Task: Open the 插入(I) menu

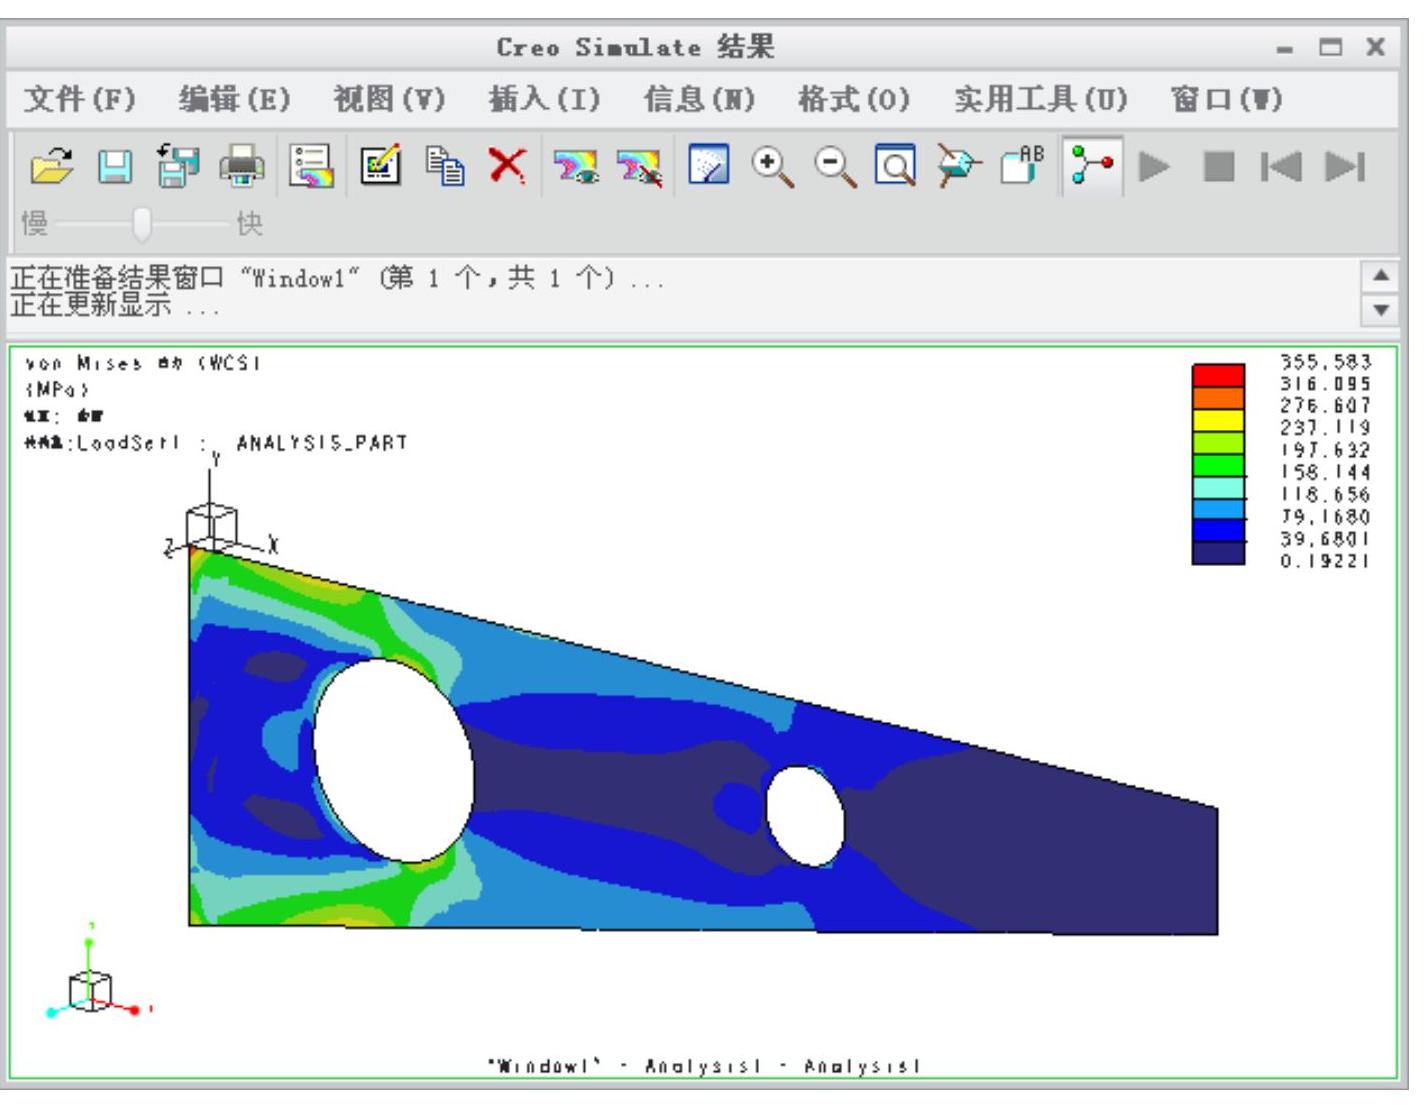Action: click(544, 100)
